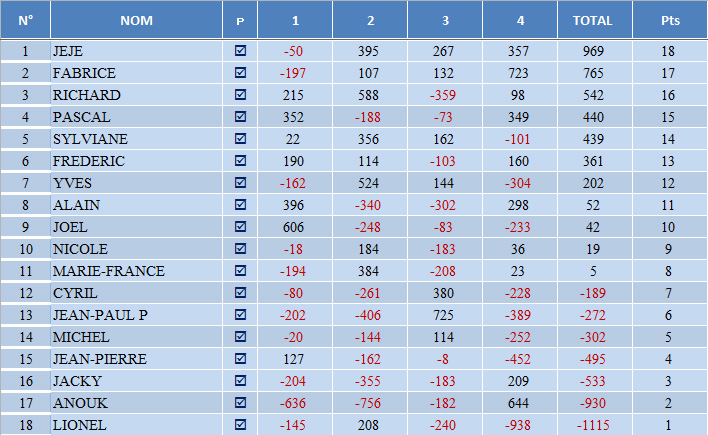Screen dimensions: 708x435
Task: Toggle the checkbox for MARIE-FRANCE
Action: point(240,271)
